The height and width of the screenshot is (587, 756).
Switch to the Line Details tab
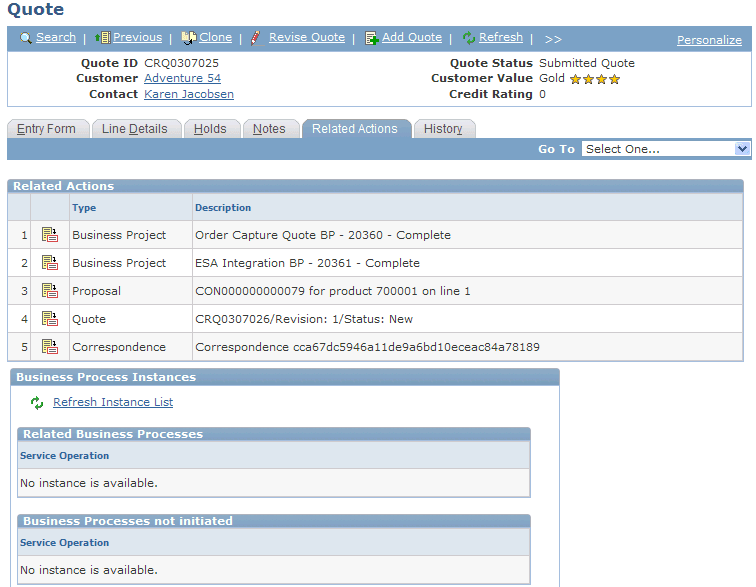click(x=136, y=129)
